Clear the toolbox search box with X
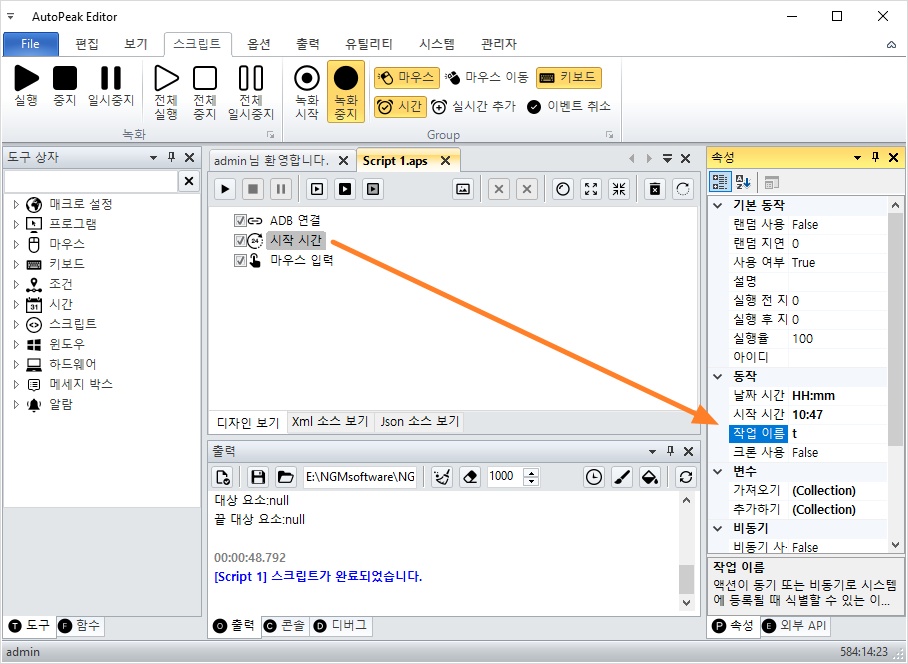Image resolution: width=908 pixels, height=664 pixels. (x=189, y=181)
